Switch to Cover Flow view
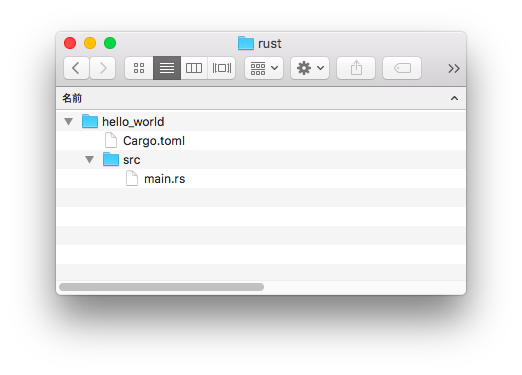 pyautogui.click(x=222, y=68)
